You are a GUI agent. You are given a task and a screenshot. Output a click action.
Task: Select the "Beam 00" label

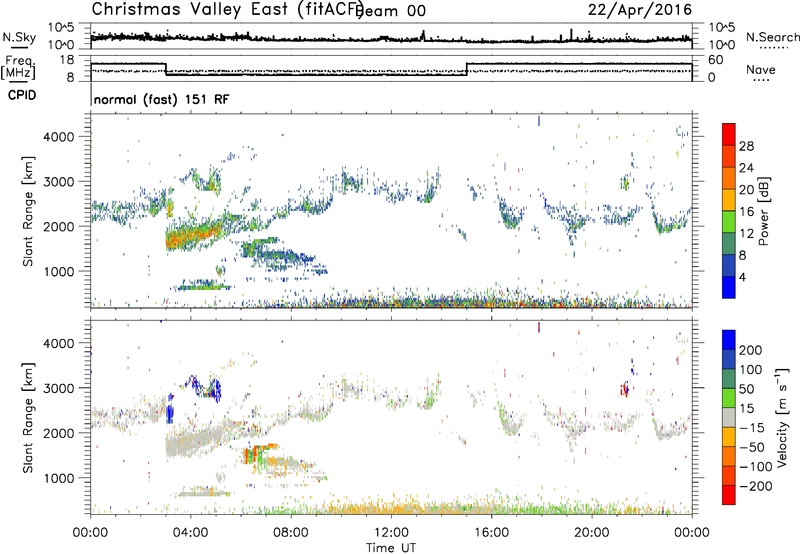391,11
